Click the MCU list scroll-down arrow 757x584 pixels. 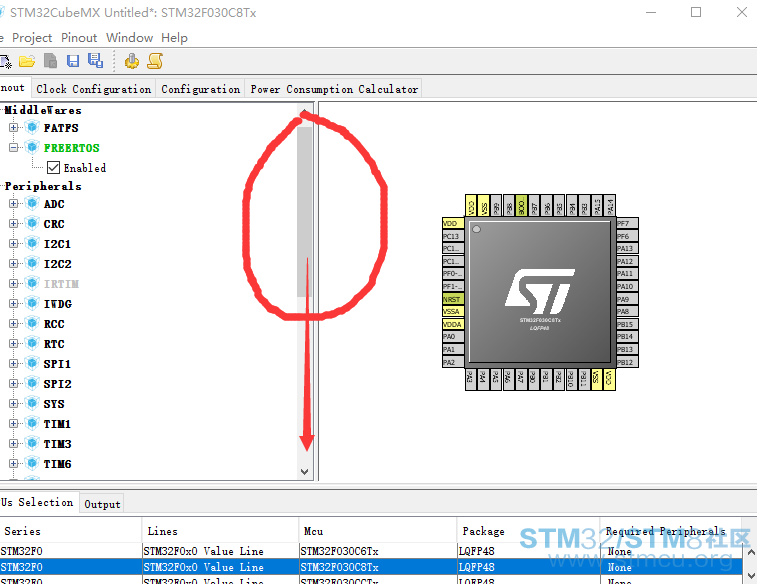pyautogui.click(x=750, y=575)
